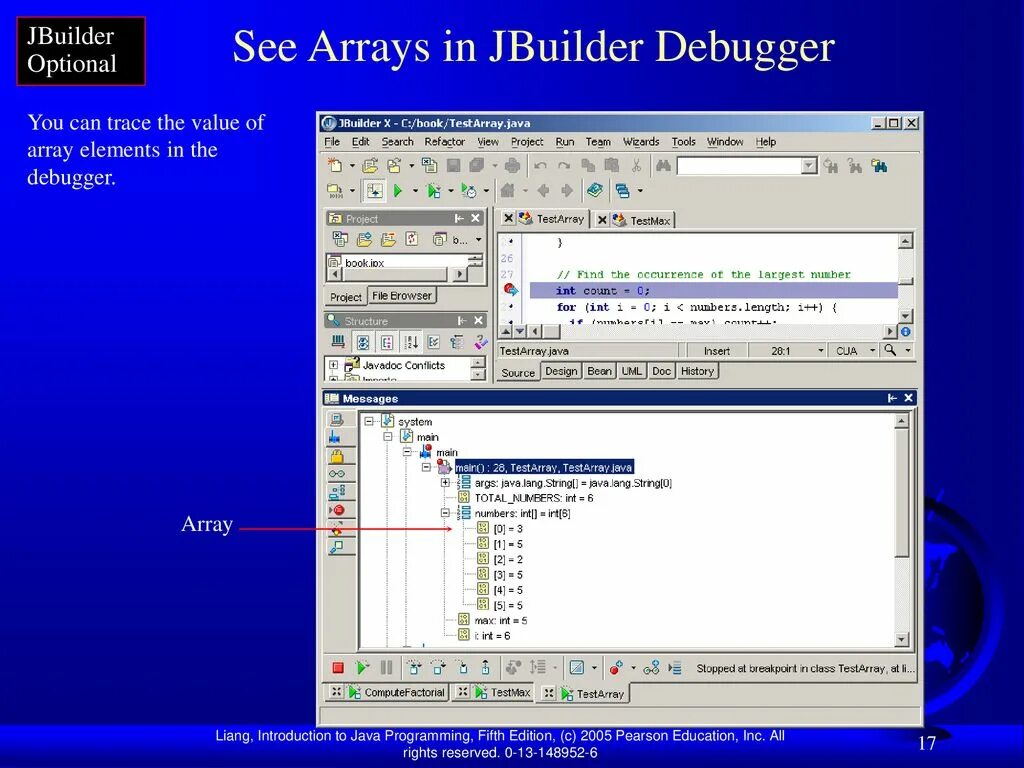Viewport: 1024px width, 768px height.
Task: Close the TestArray editor tab
Action: pyautogui.click(x=508, y=218)
